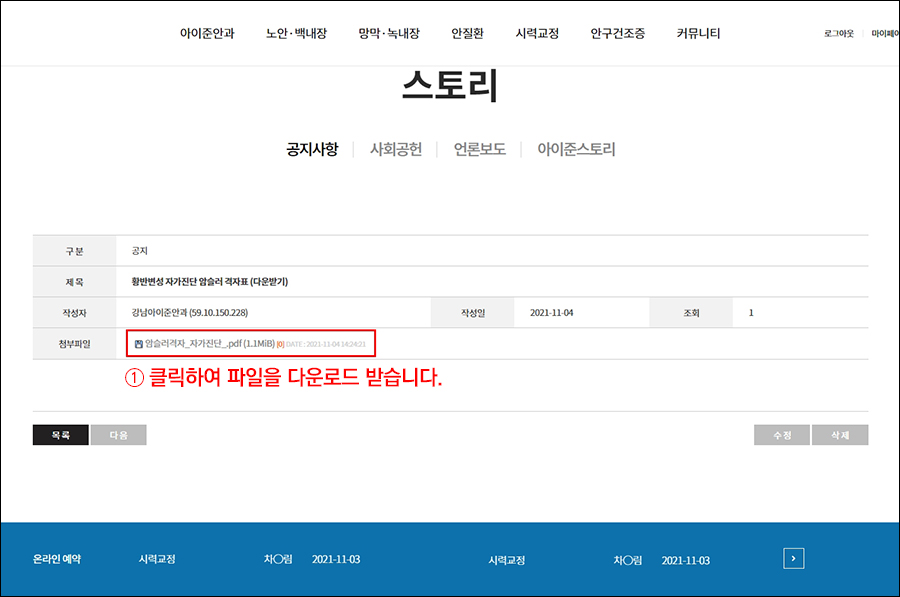Image resolution: width=900 pixels, height=597 pixels.
Task: Open the 언론보도 tab
Action: pos(479,149)
